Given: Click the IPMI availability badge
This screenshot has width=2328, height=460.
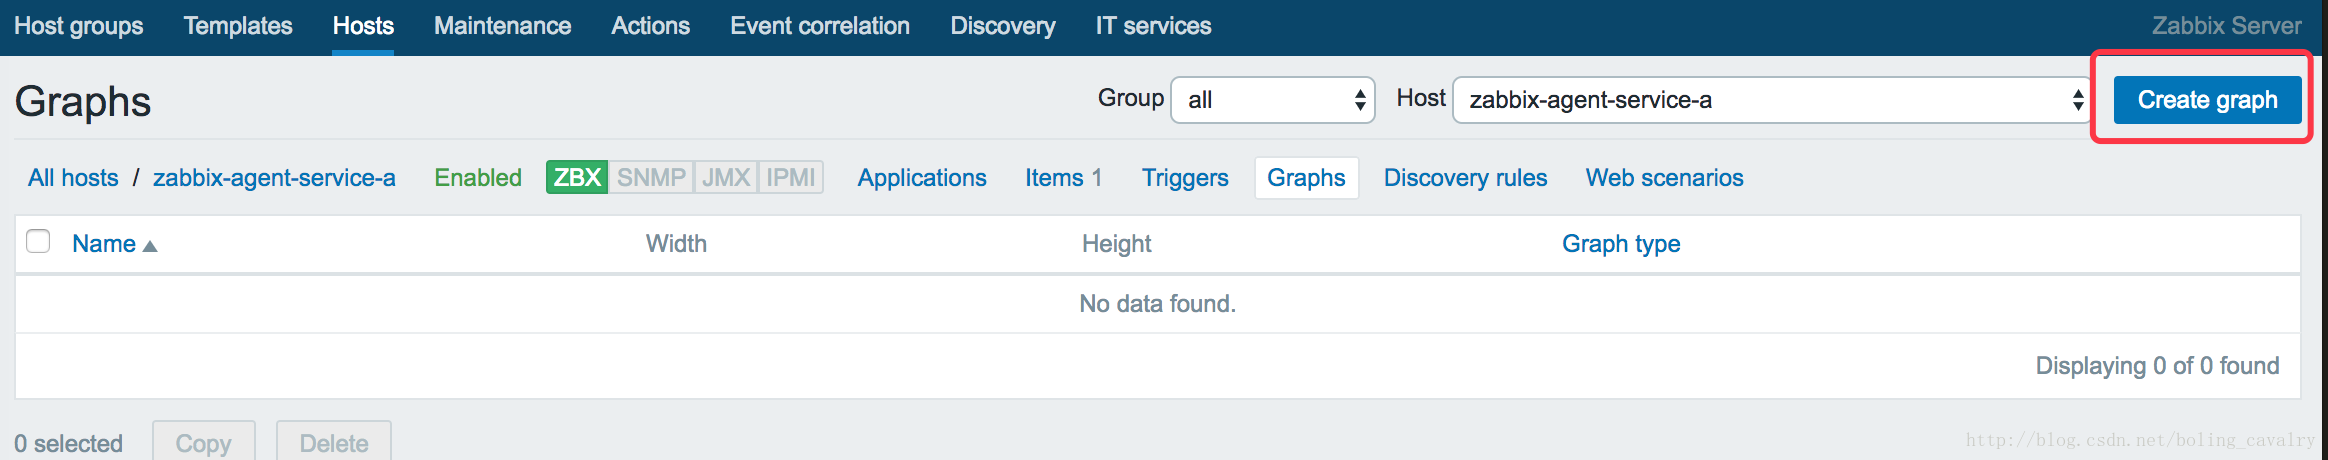Looking at the screenshot, I should 791,178.
